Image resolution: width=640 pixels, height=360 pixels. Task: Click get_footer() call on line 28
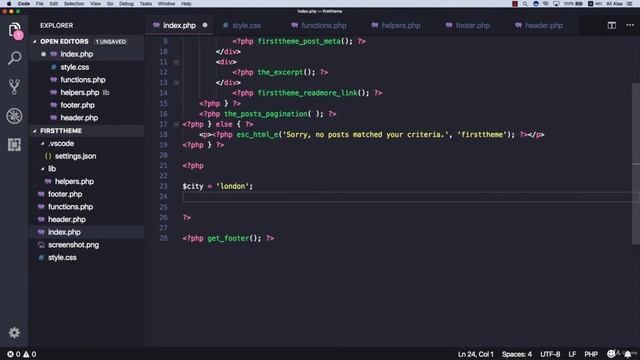(x=234, y=238)
